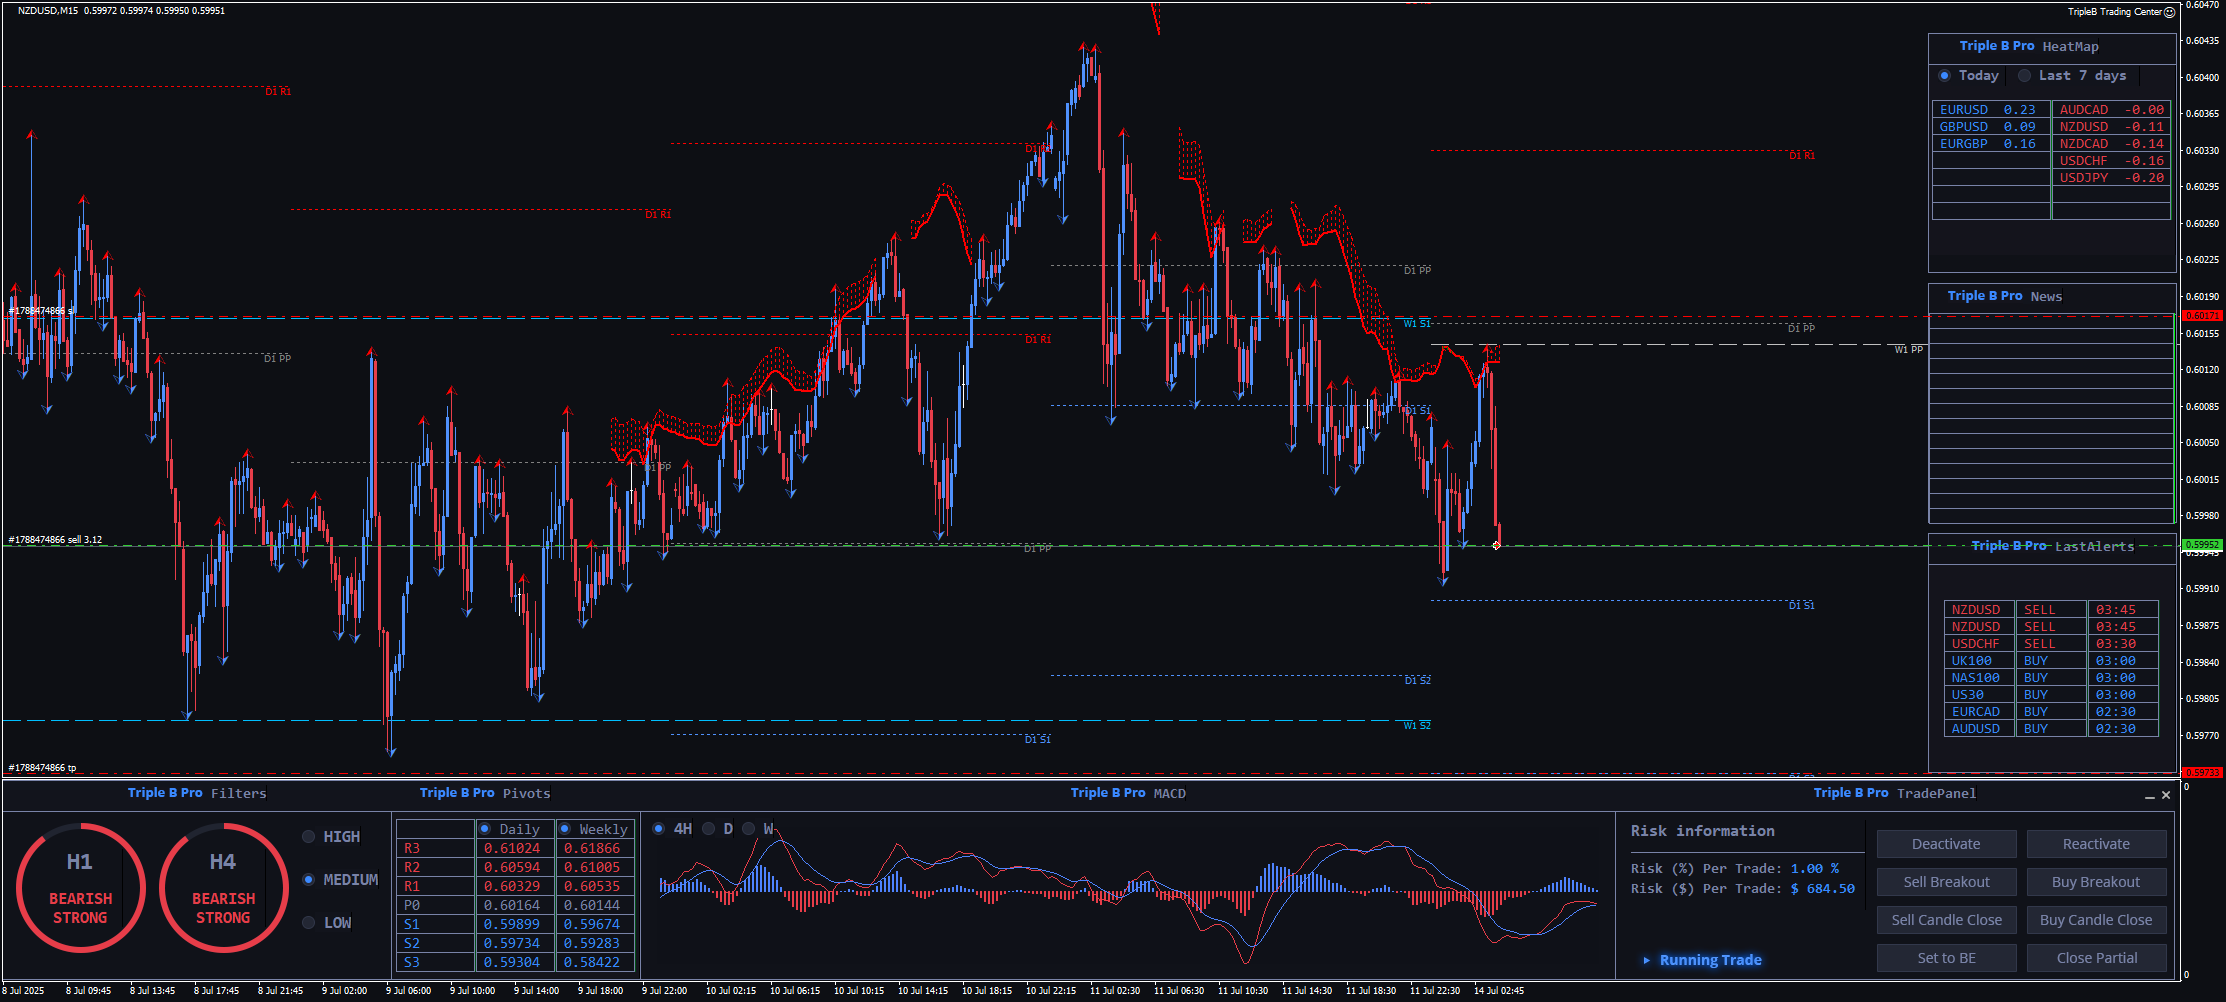
Task: Switch MACD timeframe to D
Action: point(709,829)
